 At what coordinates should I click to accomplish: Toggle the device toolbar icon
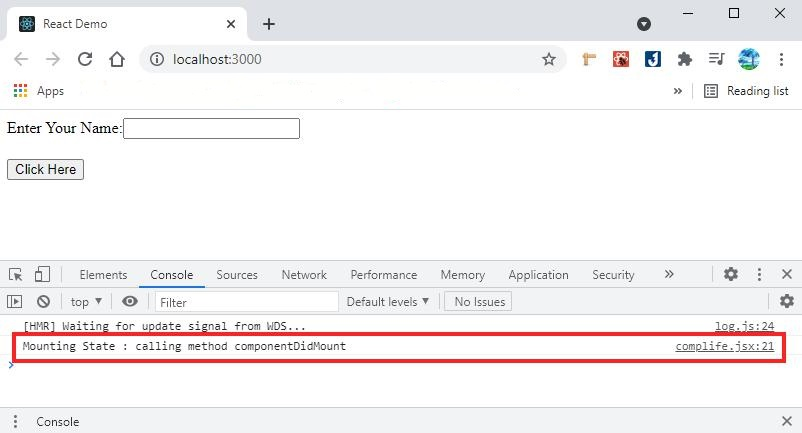click(x=42, y=275)
